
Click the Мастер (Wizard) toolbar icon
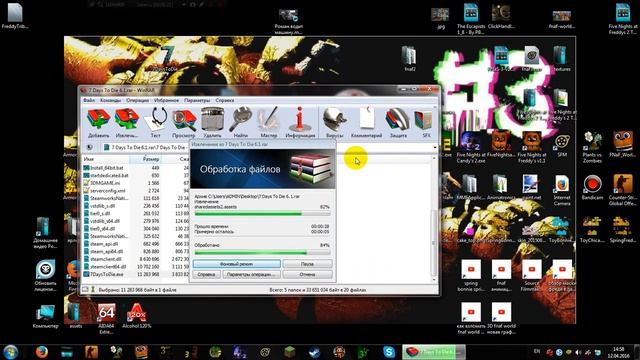point(269,122)
